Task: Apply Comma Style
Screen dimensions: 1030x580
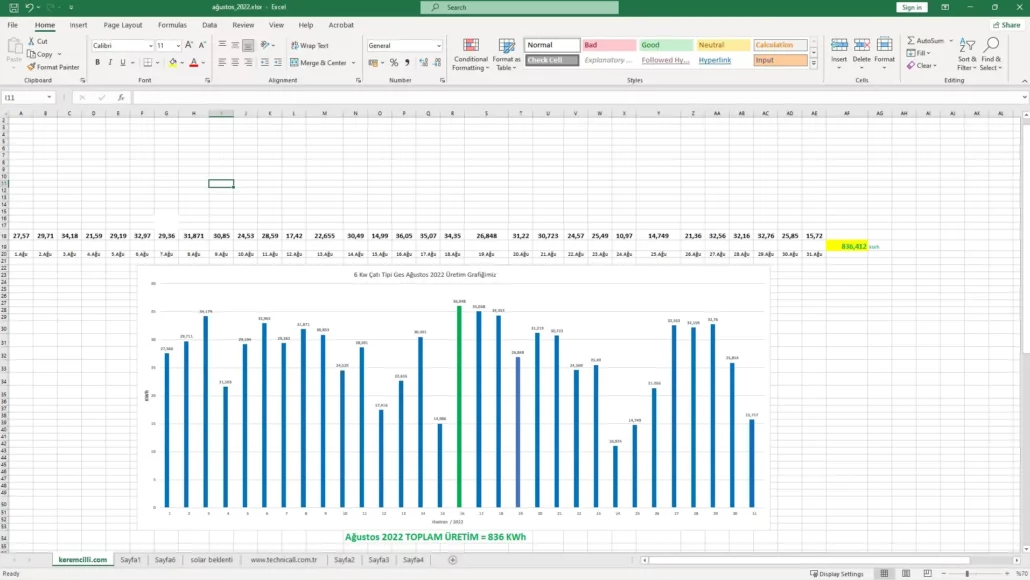Action: click(x=407, y=63)
